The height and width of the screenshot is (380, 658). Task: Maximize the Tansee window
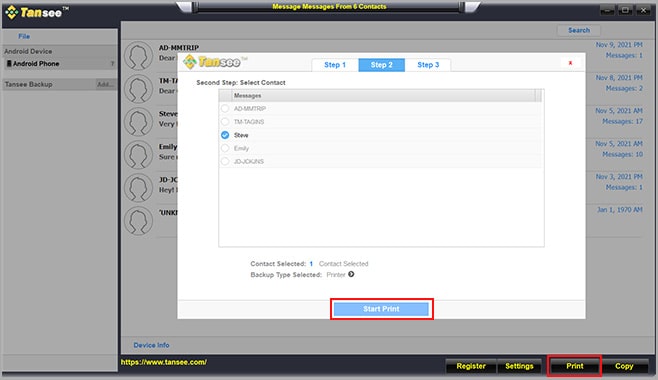point(625,10)
